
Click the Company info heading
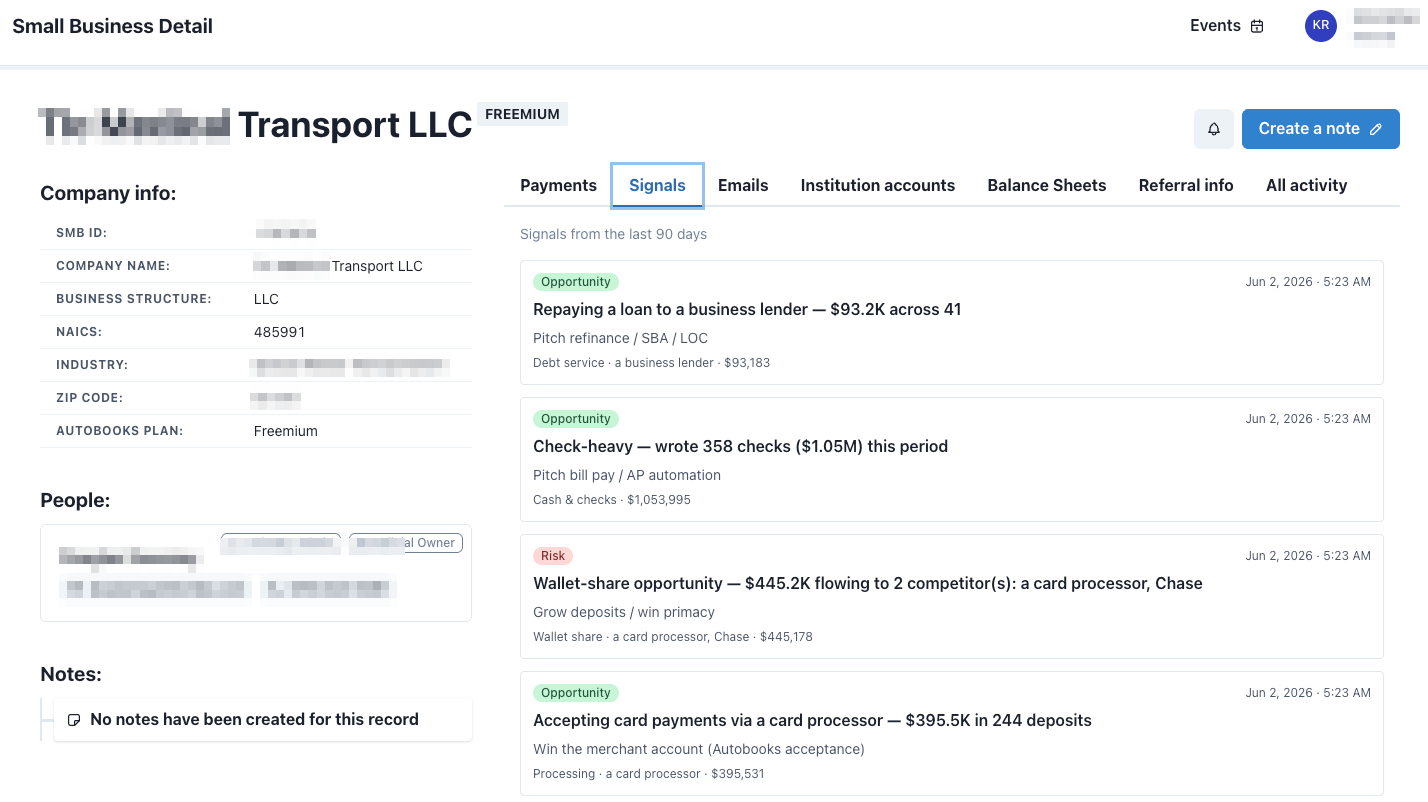click(108, 193)
